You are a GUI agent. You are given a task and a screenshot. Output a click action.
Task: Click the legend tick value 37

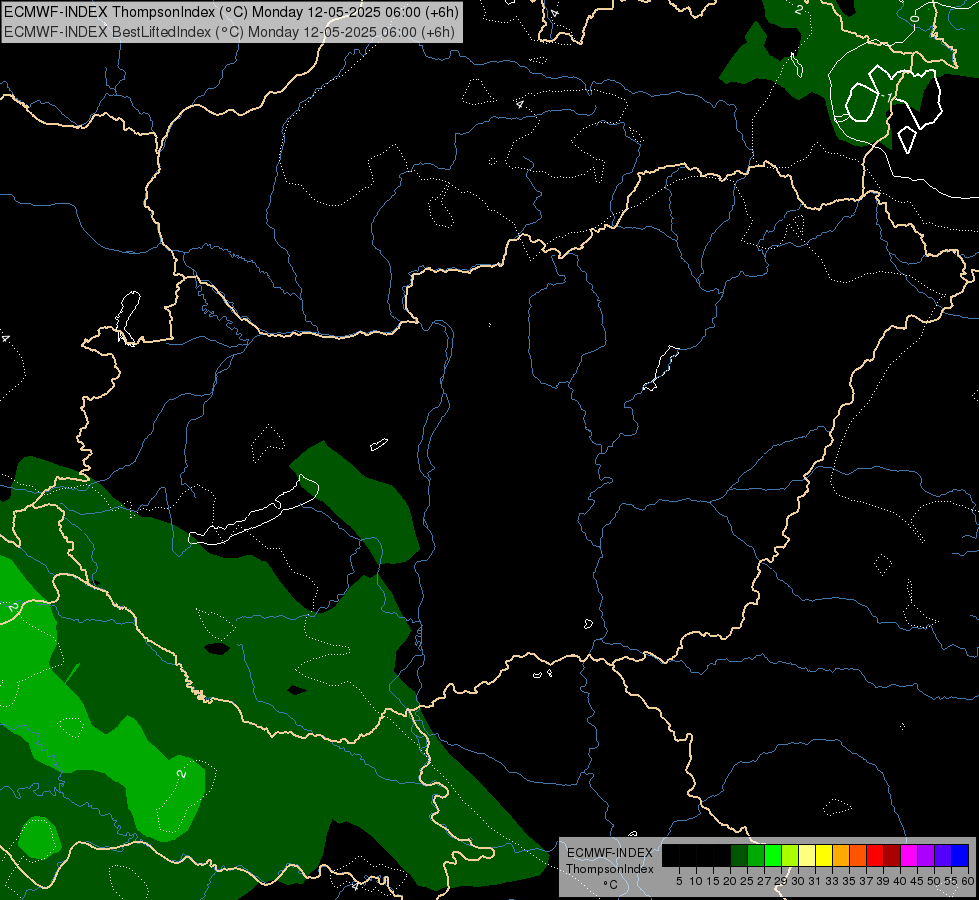coord(866,881)
